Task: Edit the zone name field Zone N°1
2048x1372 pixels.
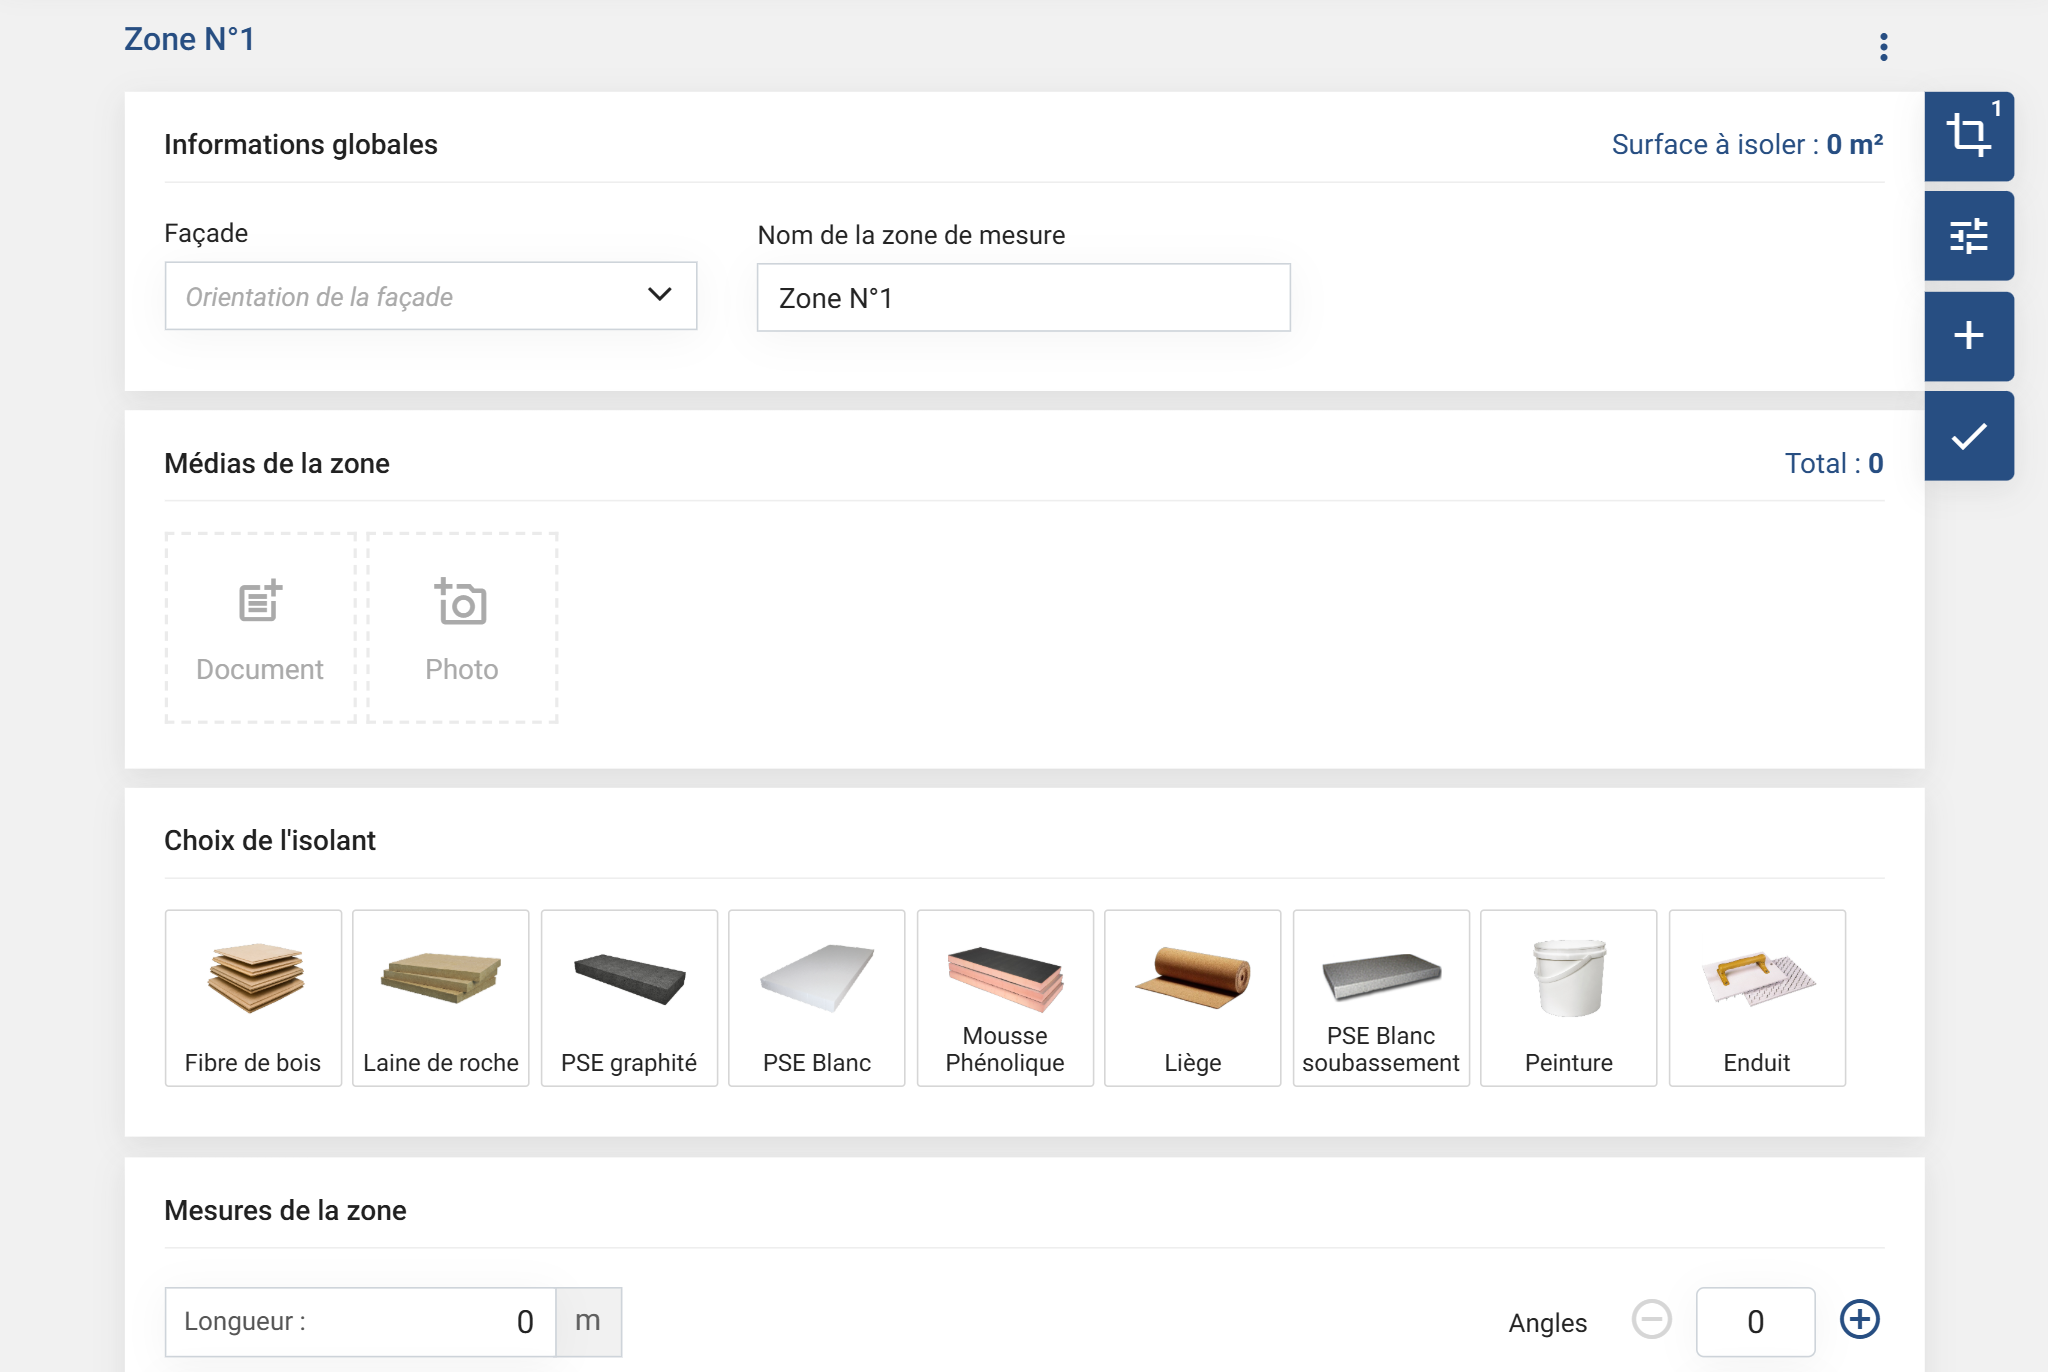Action: [x=1023, y=298]
